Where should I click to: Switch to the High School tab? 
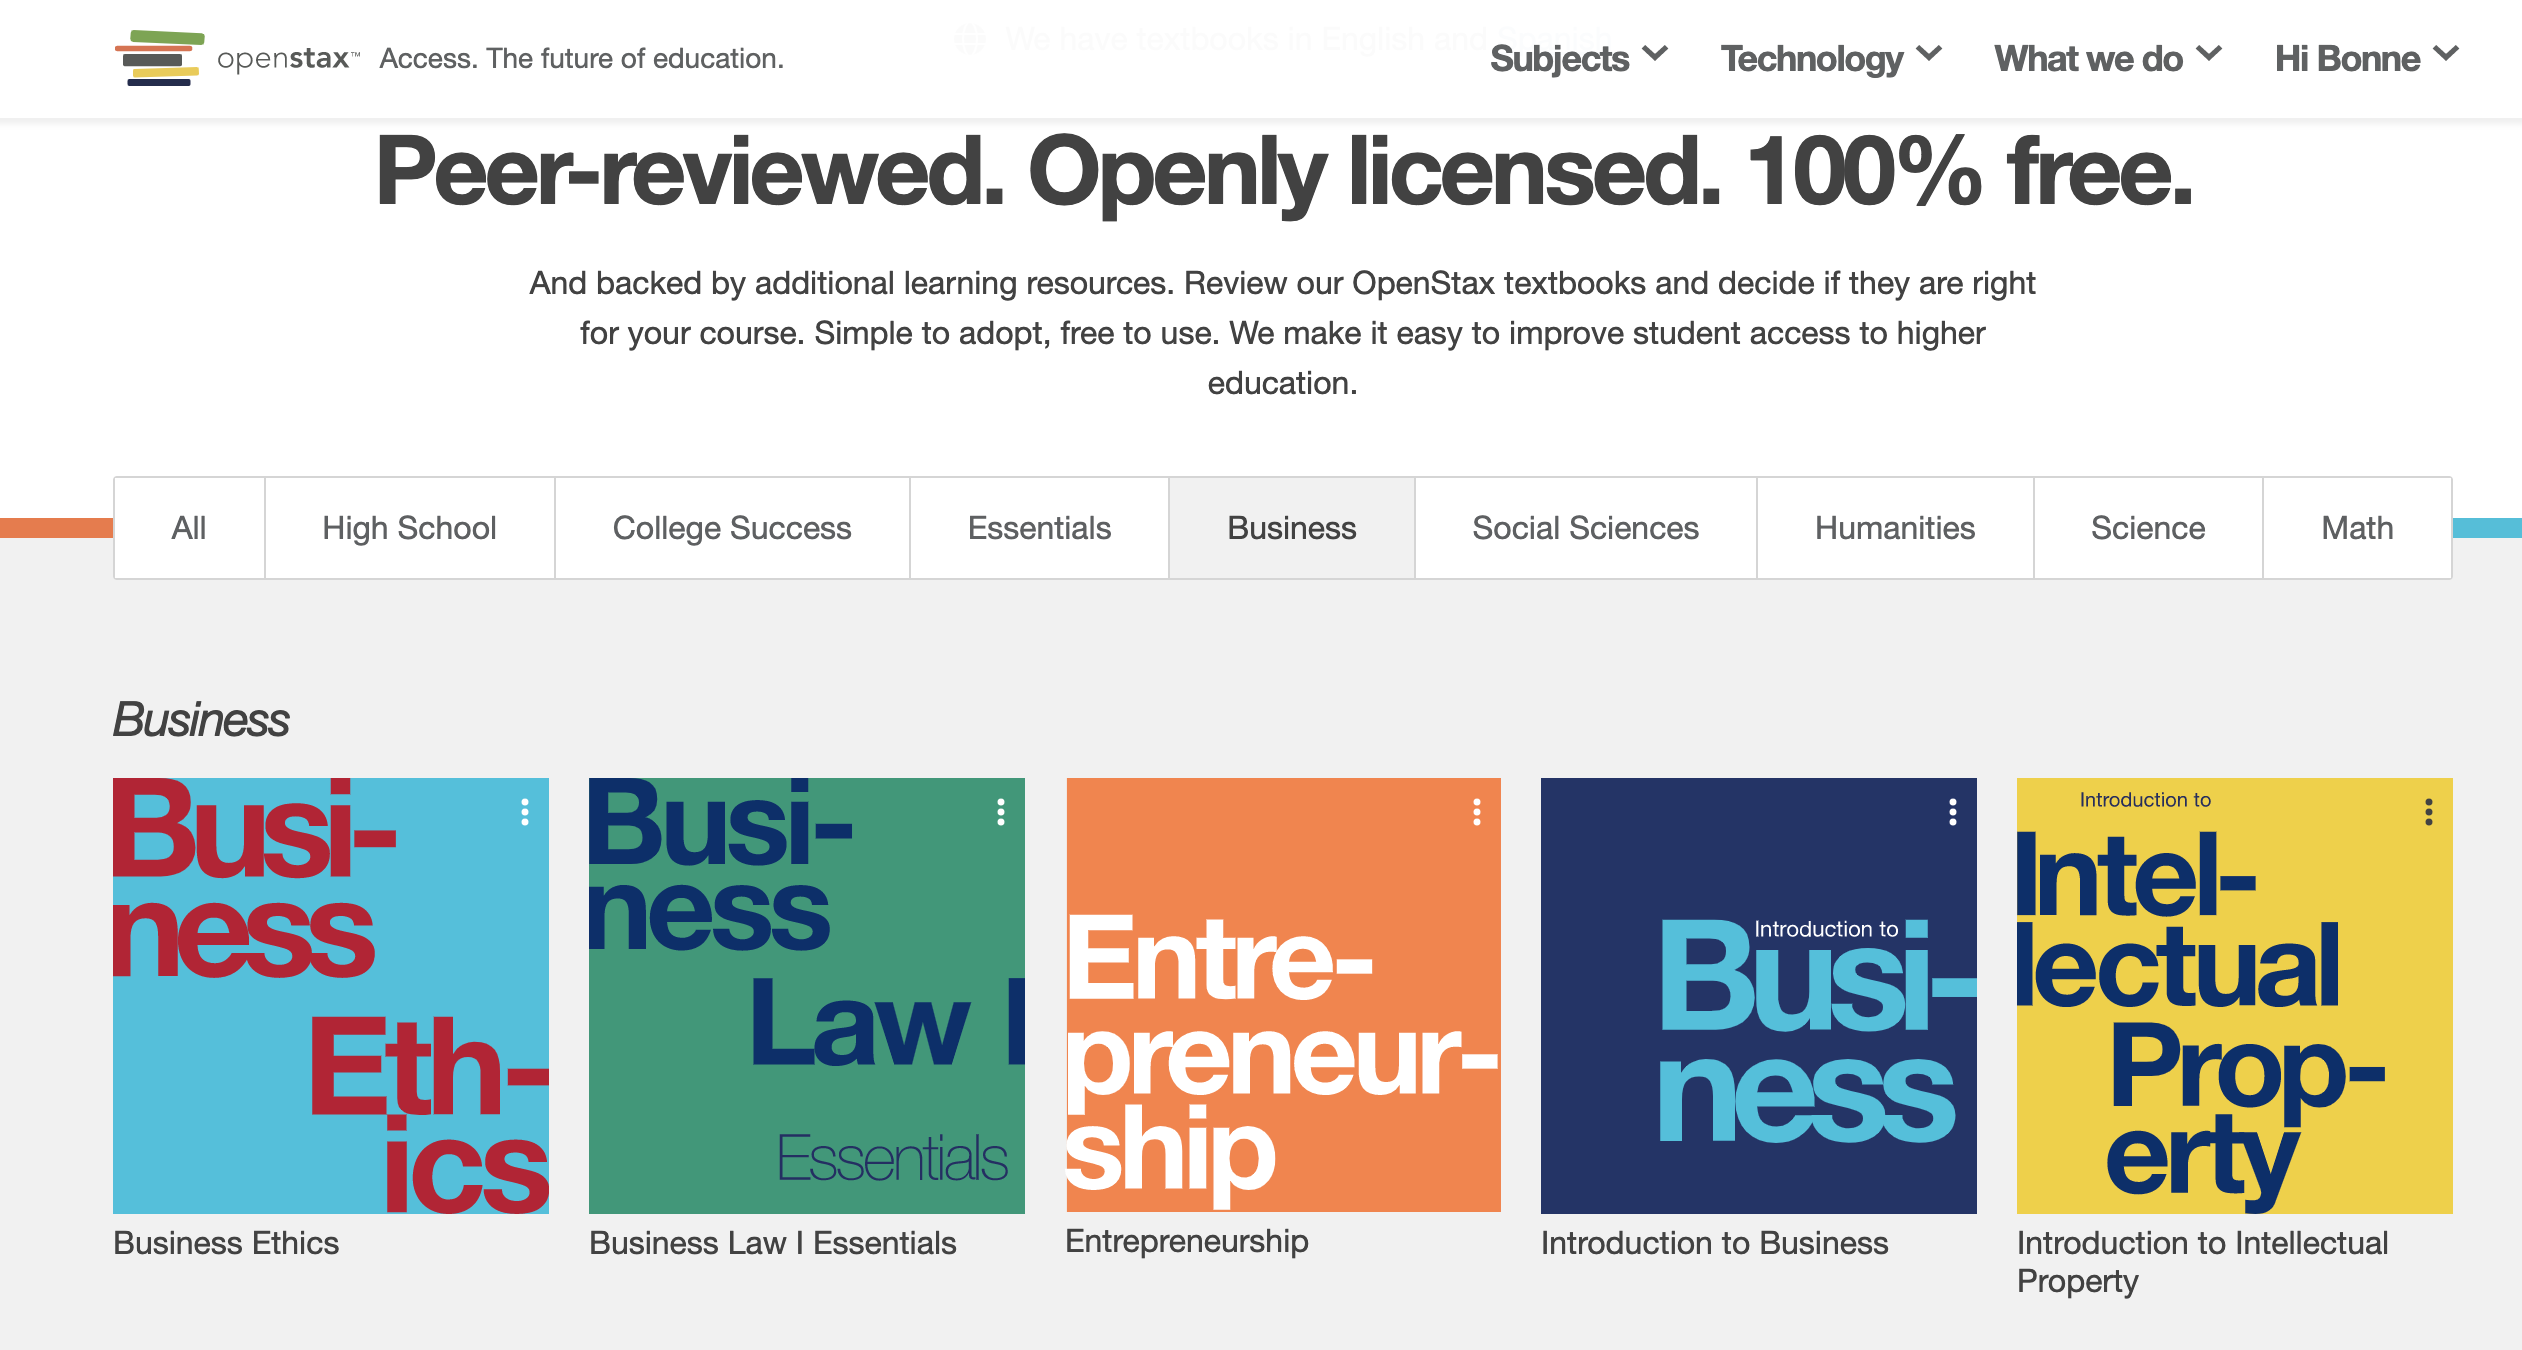pos(409,528)
